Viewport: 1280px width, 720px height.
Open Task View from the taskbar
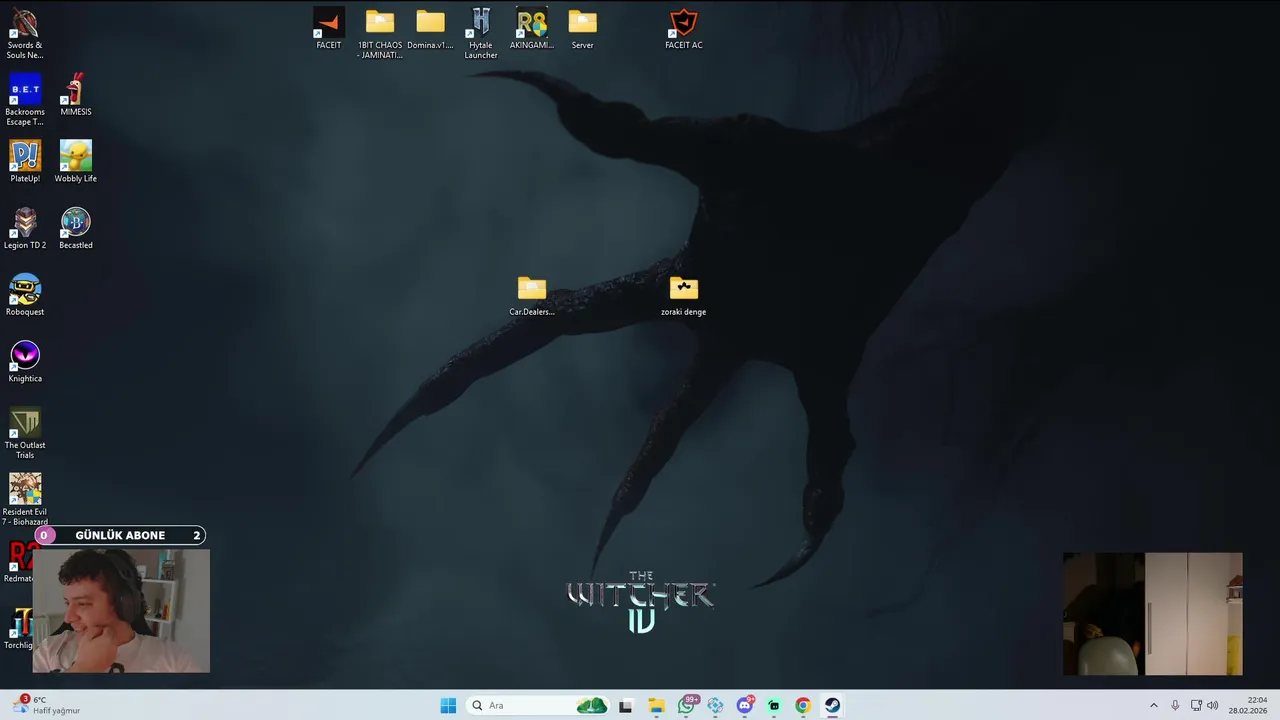click(625, 705)
